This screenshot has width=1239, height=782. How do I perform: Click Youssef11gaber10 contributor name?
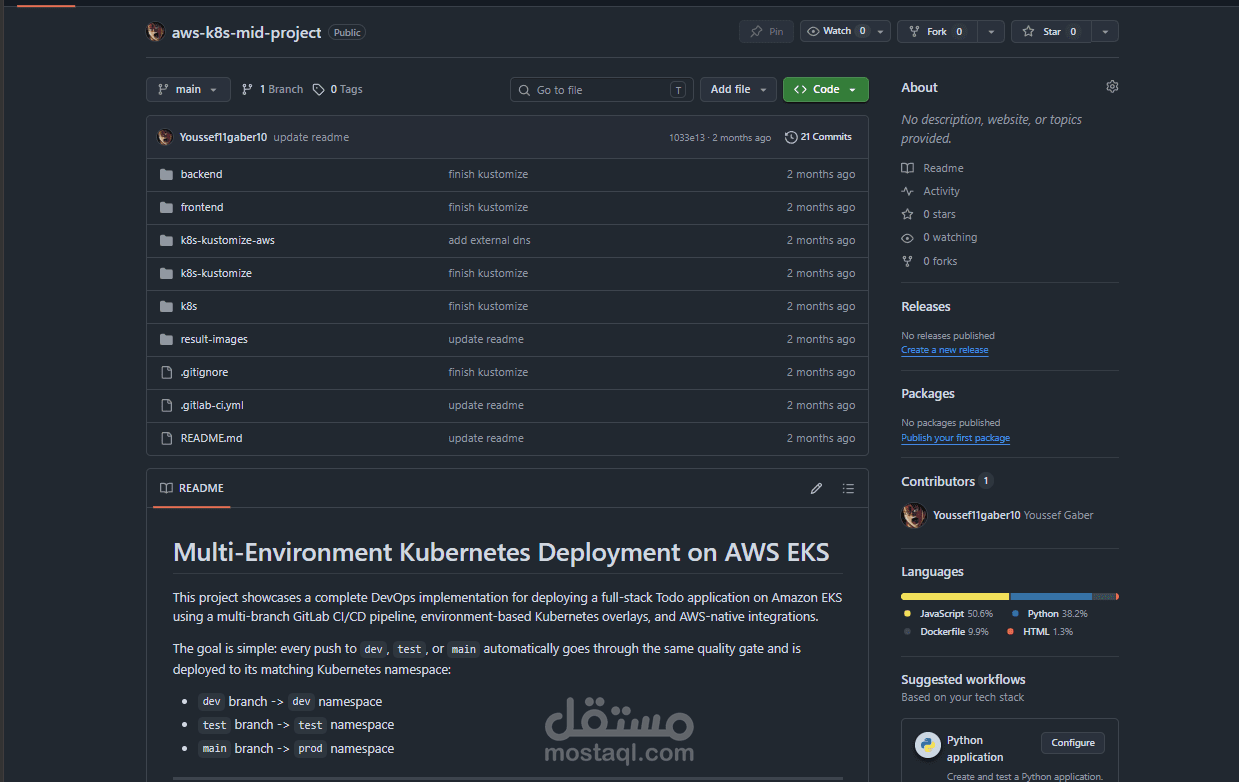[x=977, y=515]
